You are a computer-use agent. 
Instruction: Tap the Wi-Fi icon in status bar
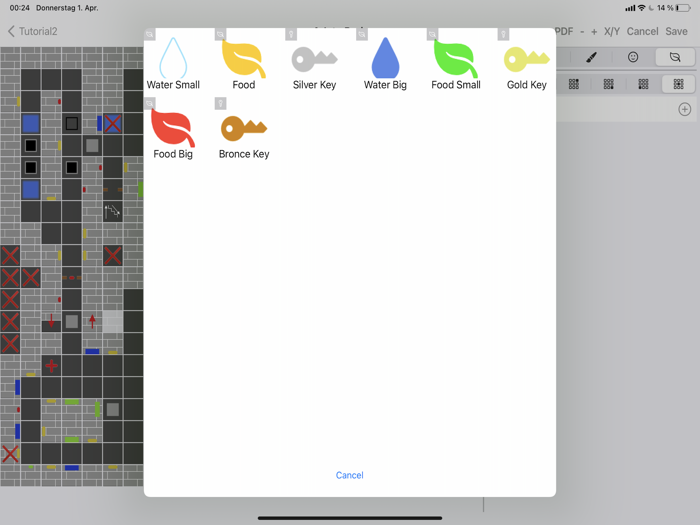pos(642,8)
